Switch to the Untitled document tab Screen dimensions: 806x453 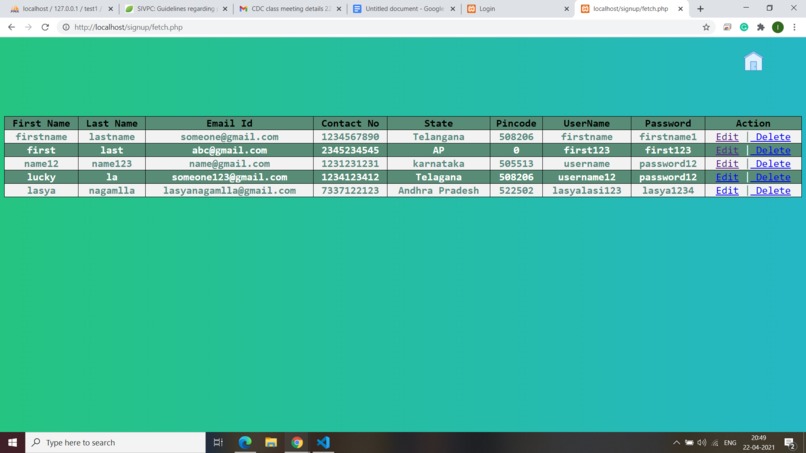pyautogui.click(x=404, y=9)
